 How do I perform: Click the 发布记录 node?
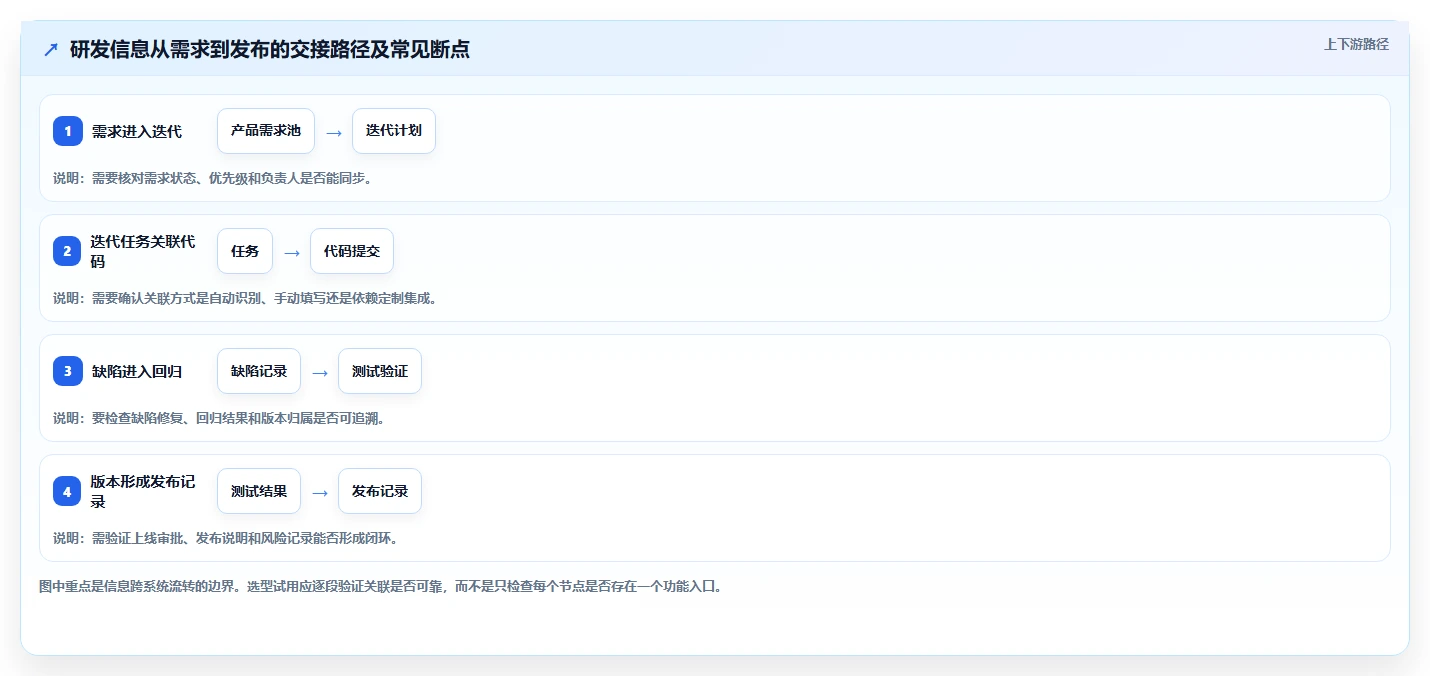point(380,491)
